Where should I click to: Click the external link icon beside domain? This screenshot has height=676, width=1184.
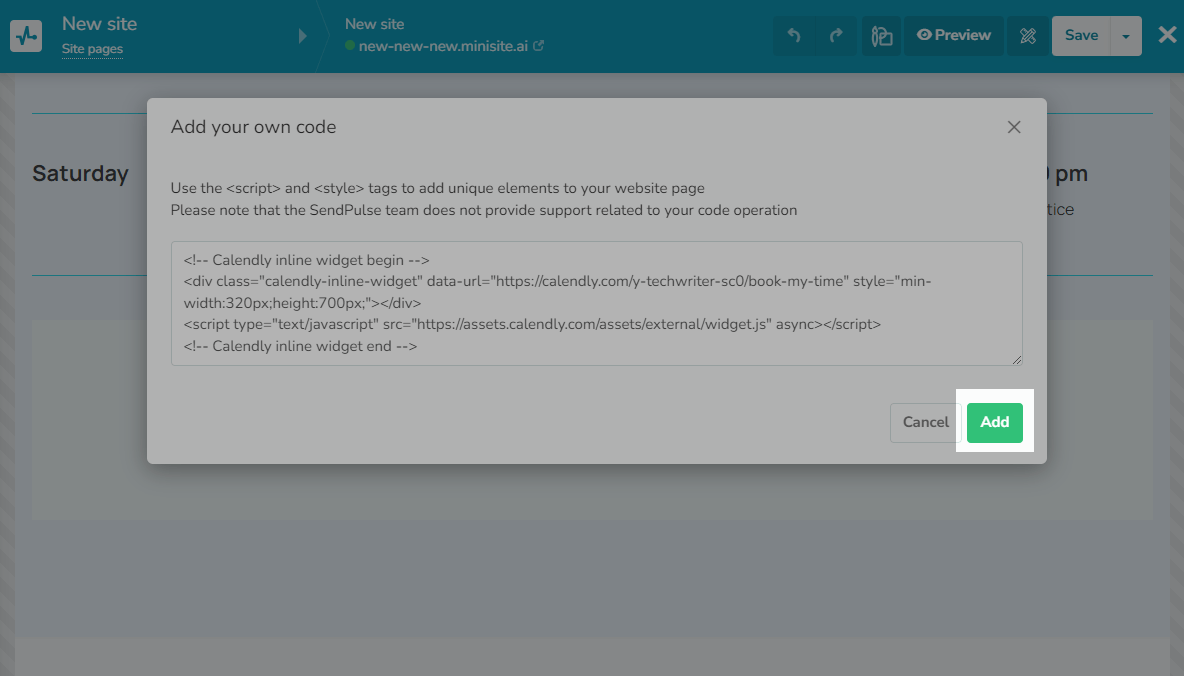(538, 45)
